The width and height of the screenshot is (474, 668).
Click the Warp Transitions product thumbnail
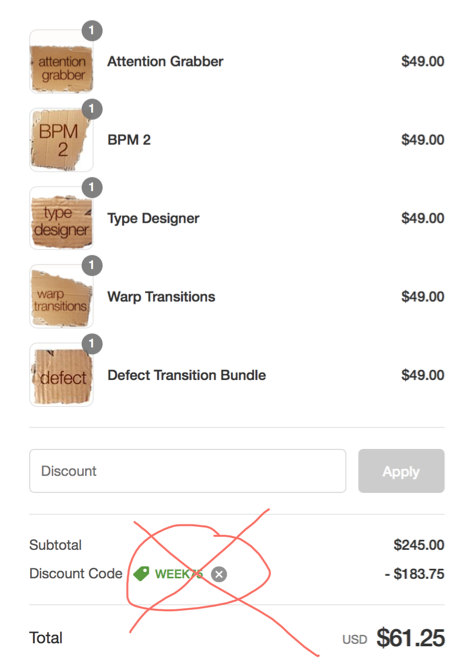(61, 297)
